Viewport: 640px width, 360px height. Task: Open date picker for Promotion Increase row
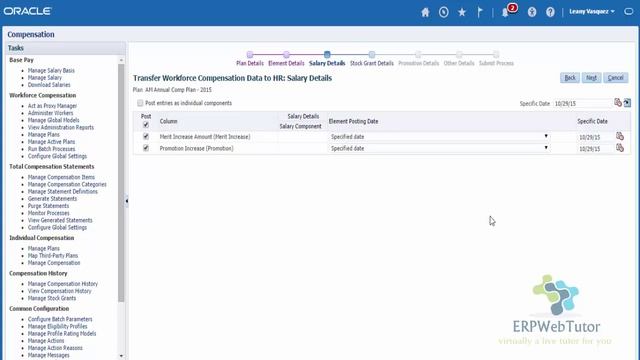pyautogui.click(x=620, y=148)
